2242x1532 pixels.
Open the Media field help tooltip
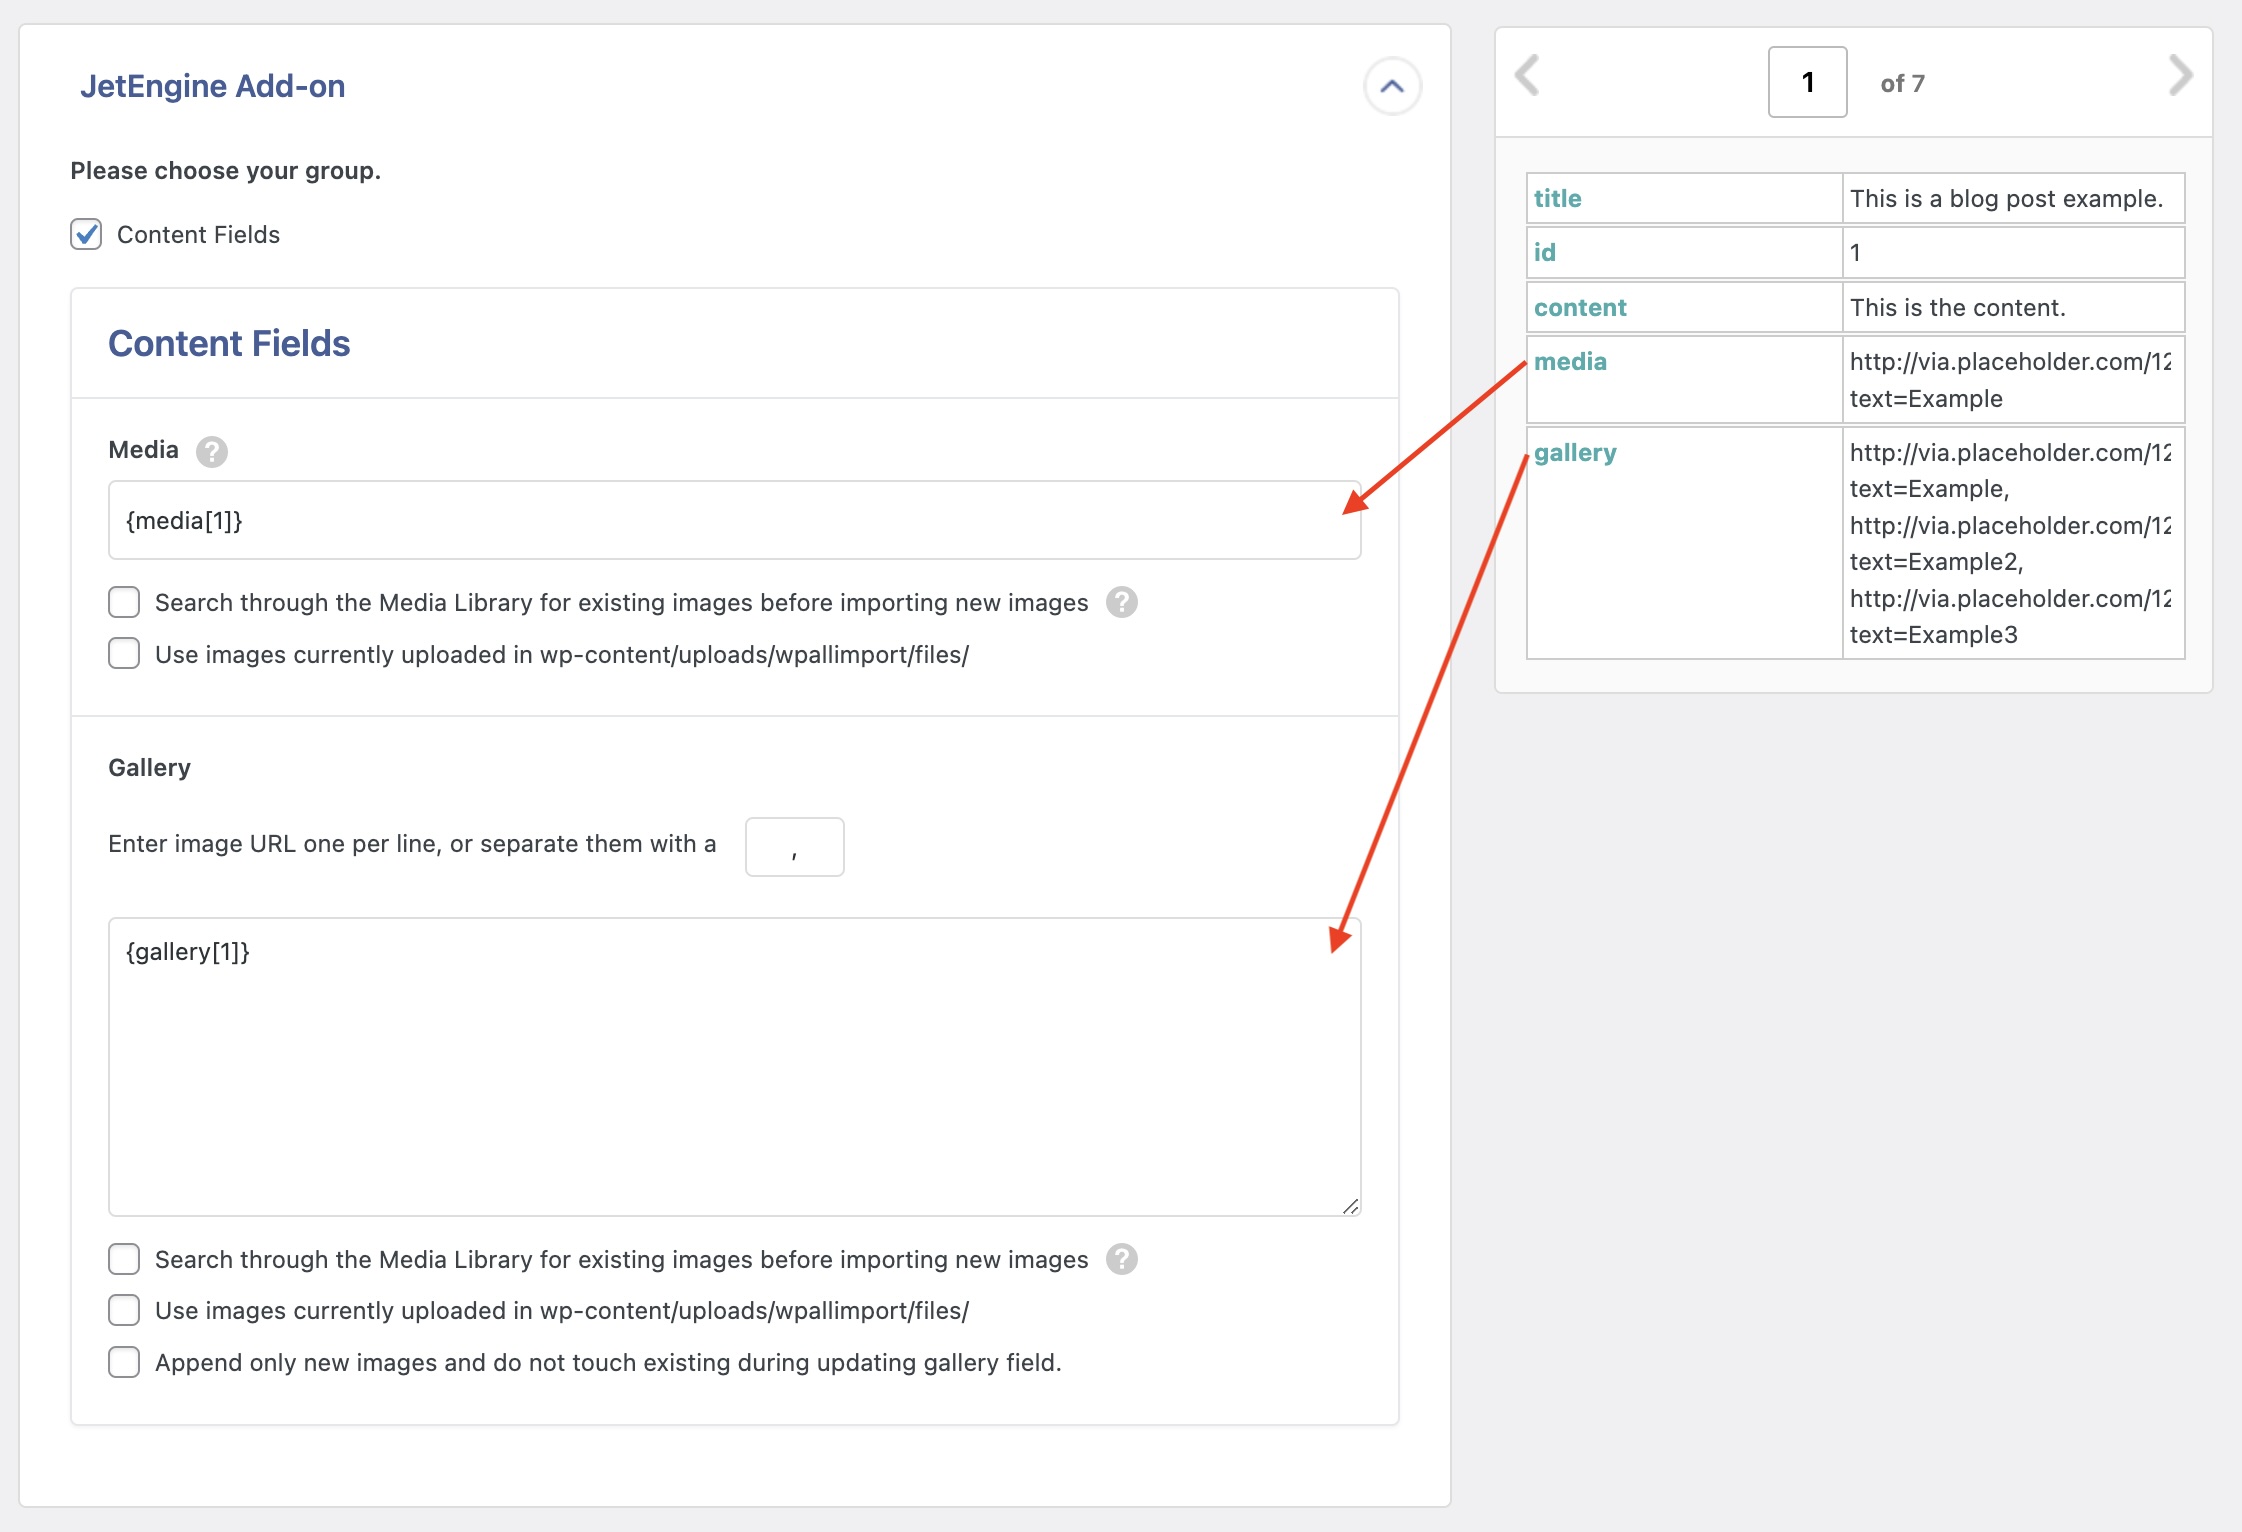211,451
